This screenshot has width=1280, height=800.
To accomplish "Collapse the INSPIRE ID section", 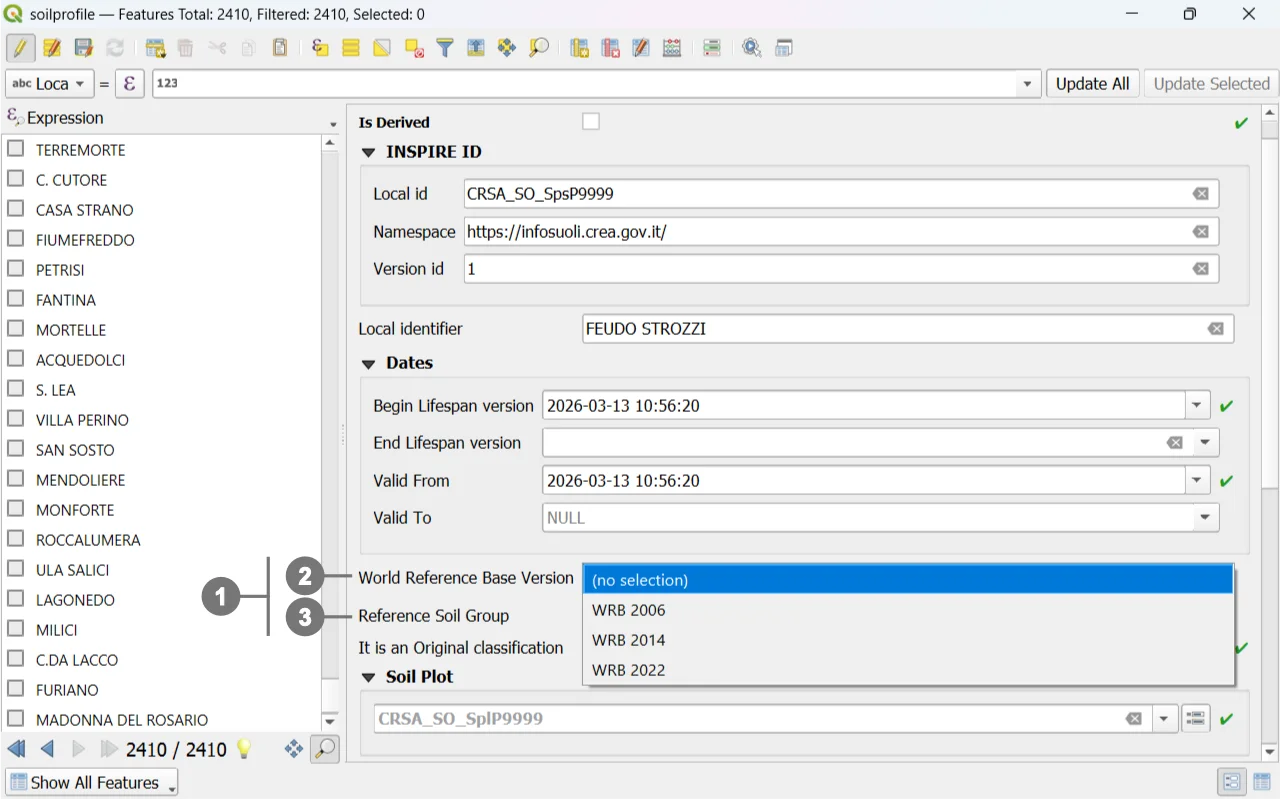I will click(x=369, y=152).
